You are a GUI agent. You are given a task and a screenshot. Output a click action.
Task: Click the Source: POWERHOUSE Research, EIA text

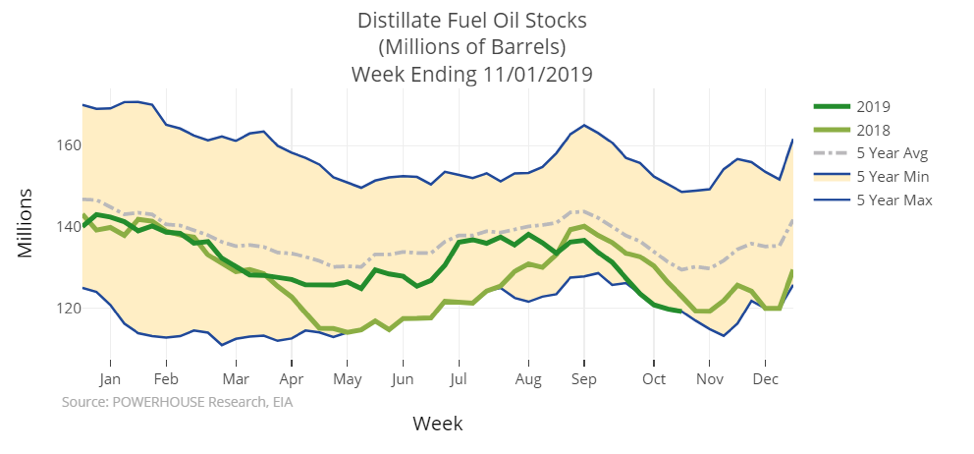[x=177, y=402]
